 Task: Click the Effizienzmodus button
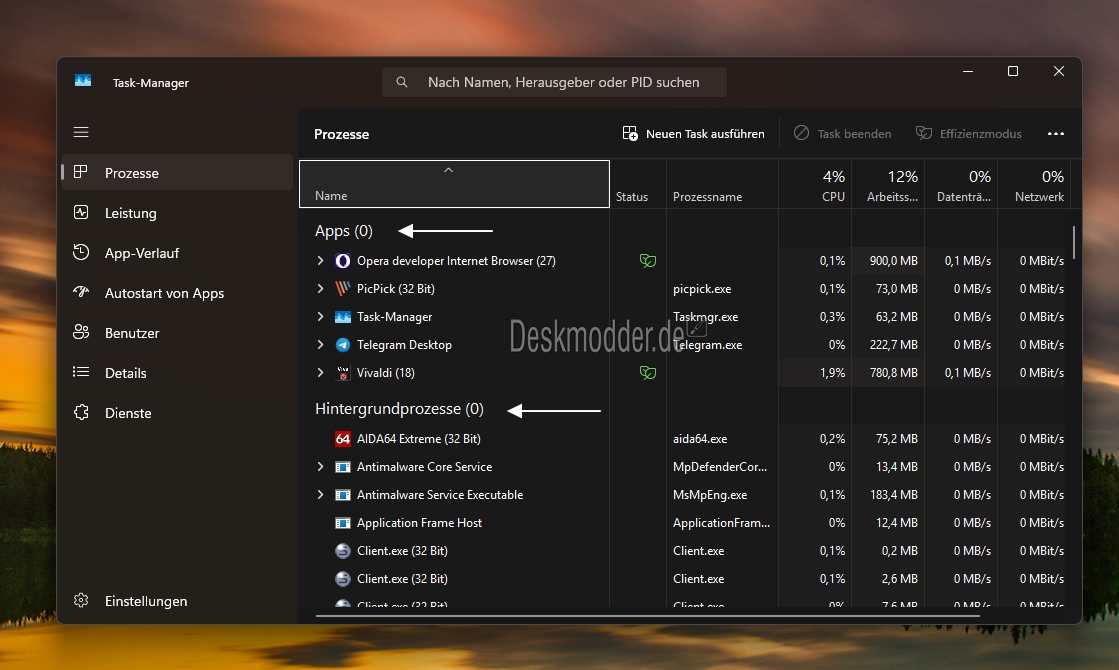tap(968, 133)
